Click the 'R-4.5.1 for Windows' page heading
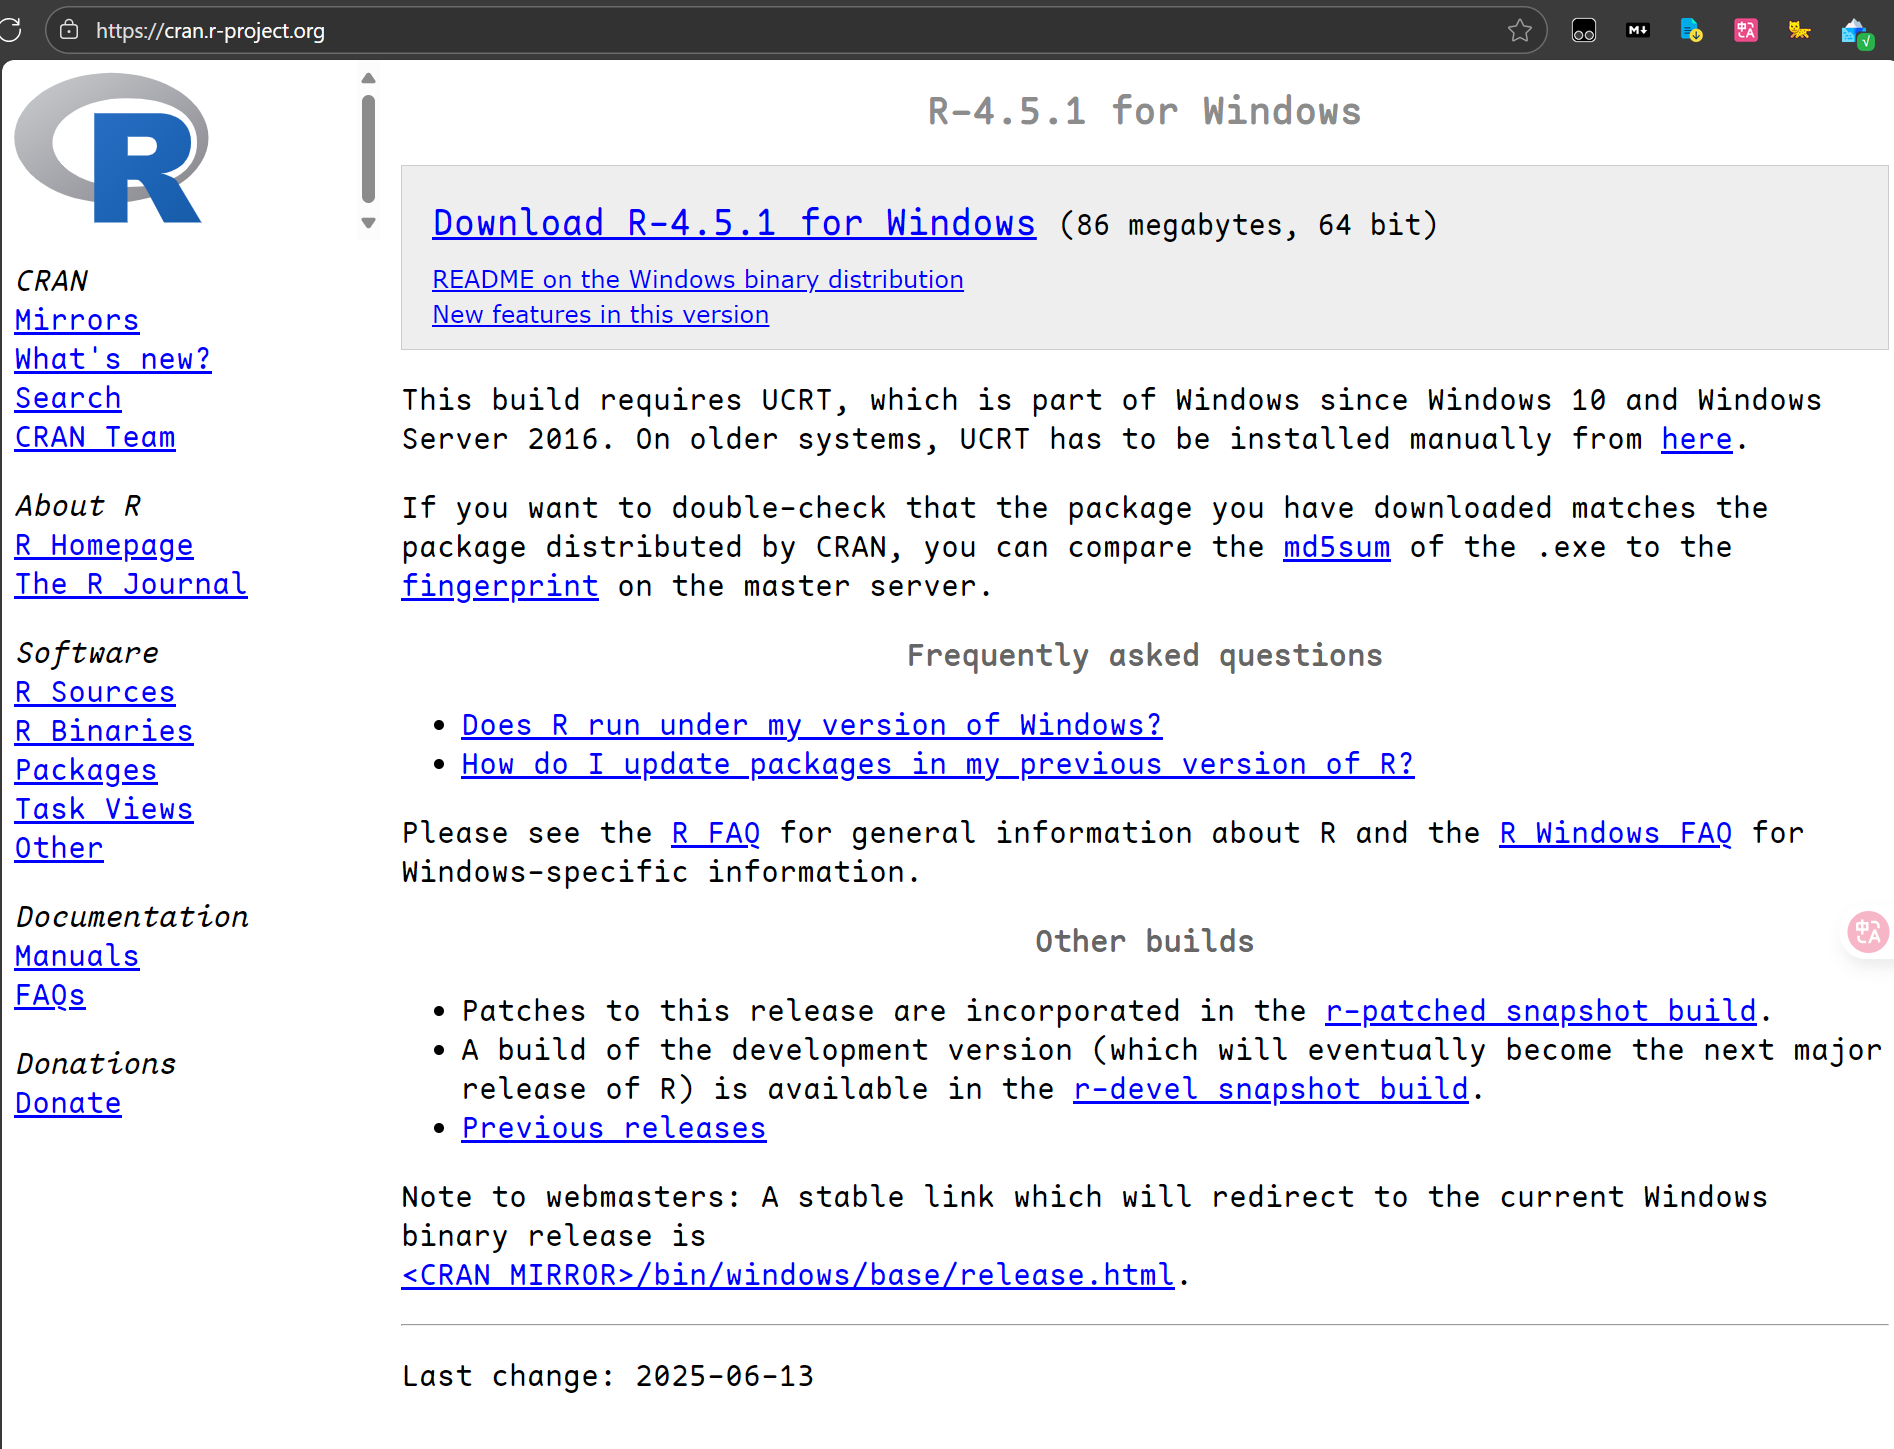The height and width of the screenshot is (1449, 1894). 1144,111
